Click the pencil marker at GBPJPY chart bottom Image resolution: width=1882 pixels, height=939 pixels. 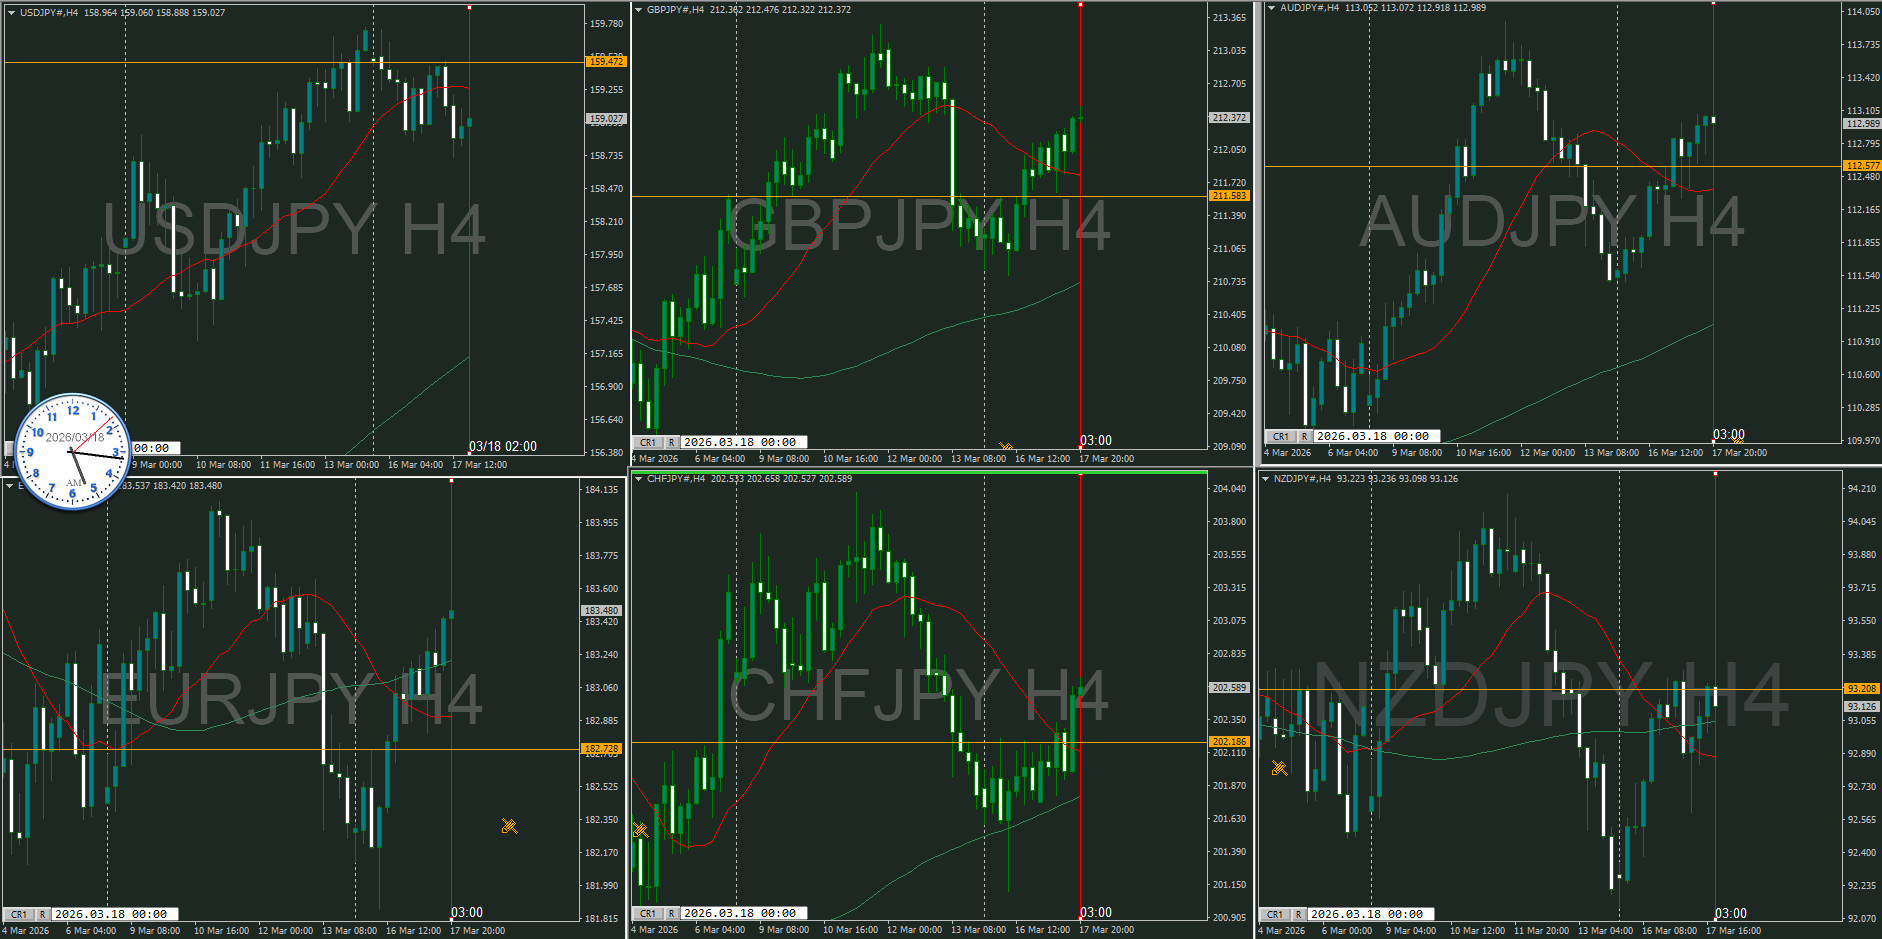[x=1005, y=447]
